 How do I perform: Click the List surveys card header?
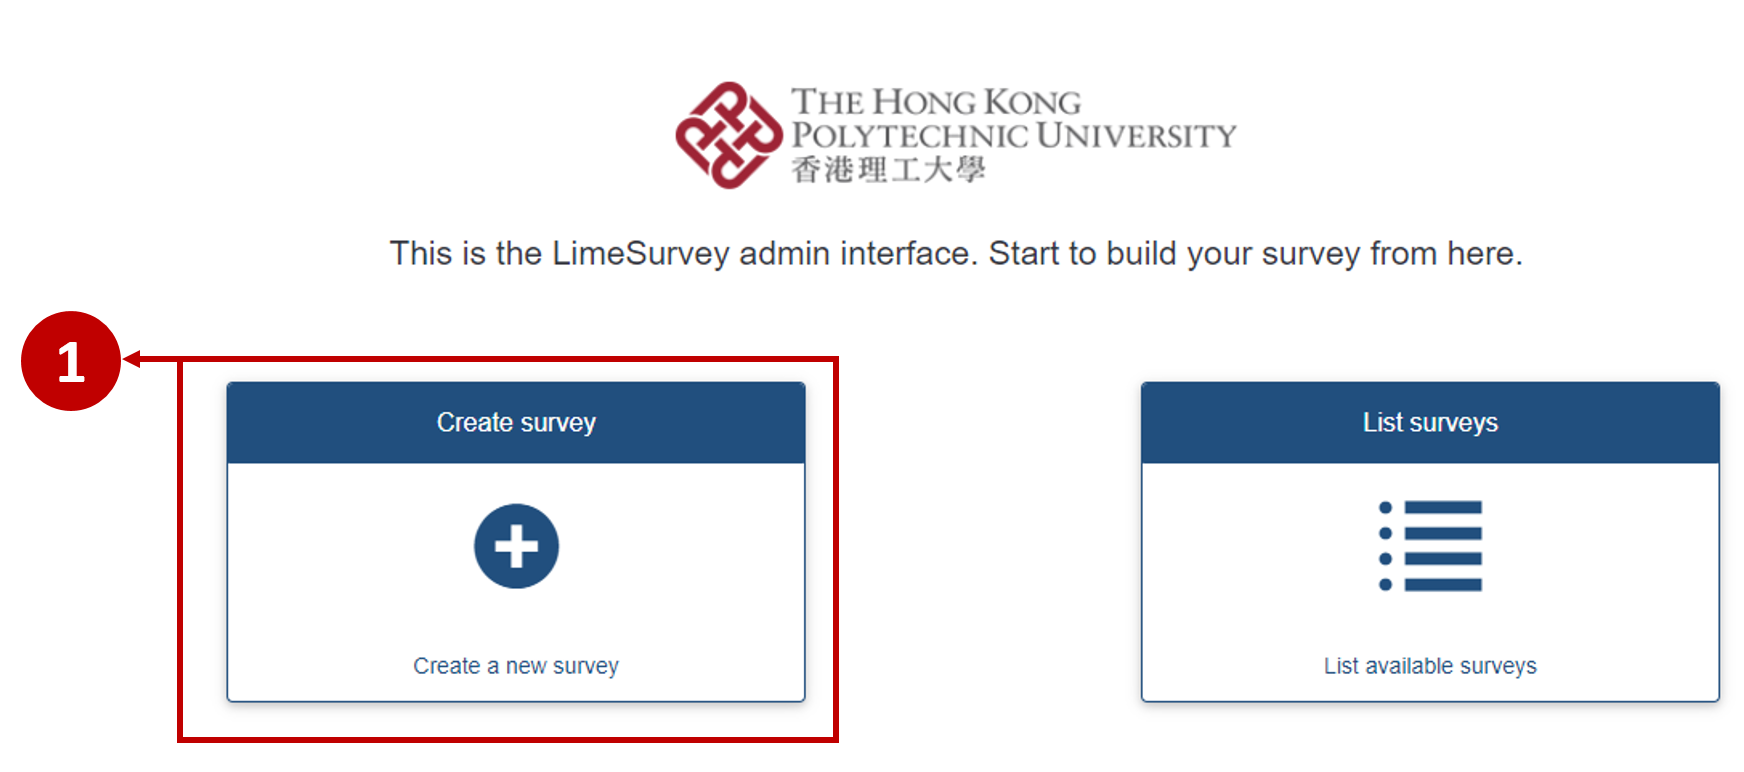(x=1430, y=421)
